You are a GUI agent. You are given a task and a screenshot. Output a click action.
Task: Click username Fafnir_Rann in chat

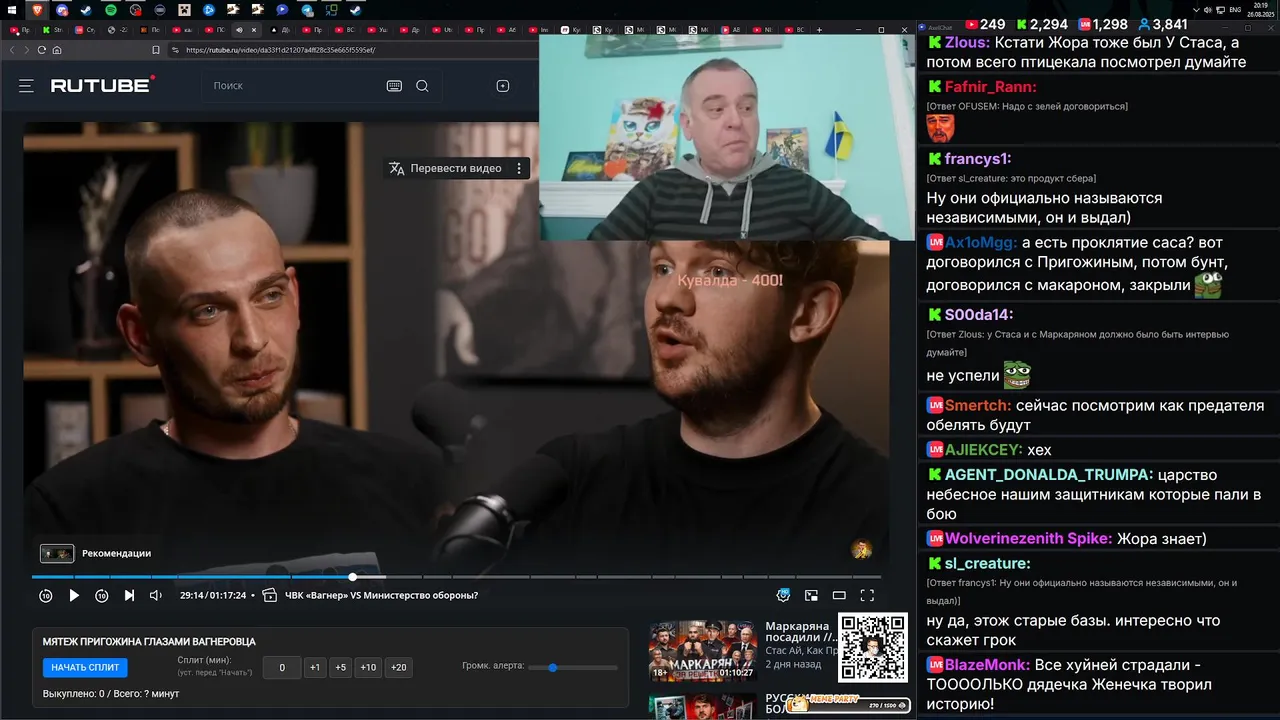point(991,87)
